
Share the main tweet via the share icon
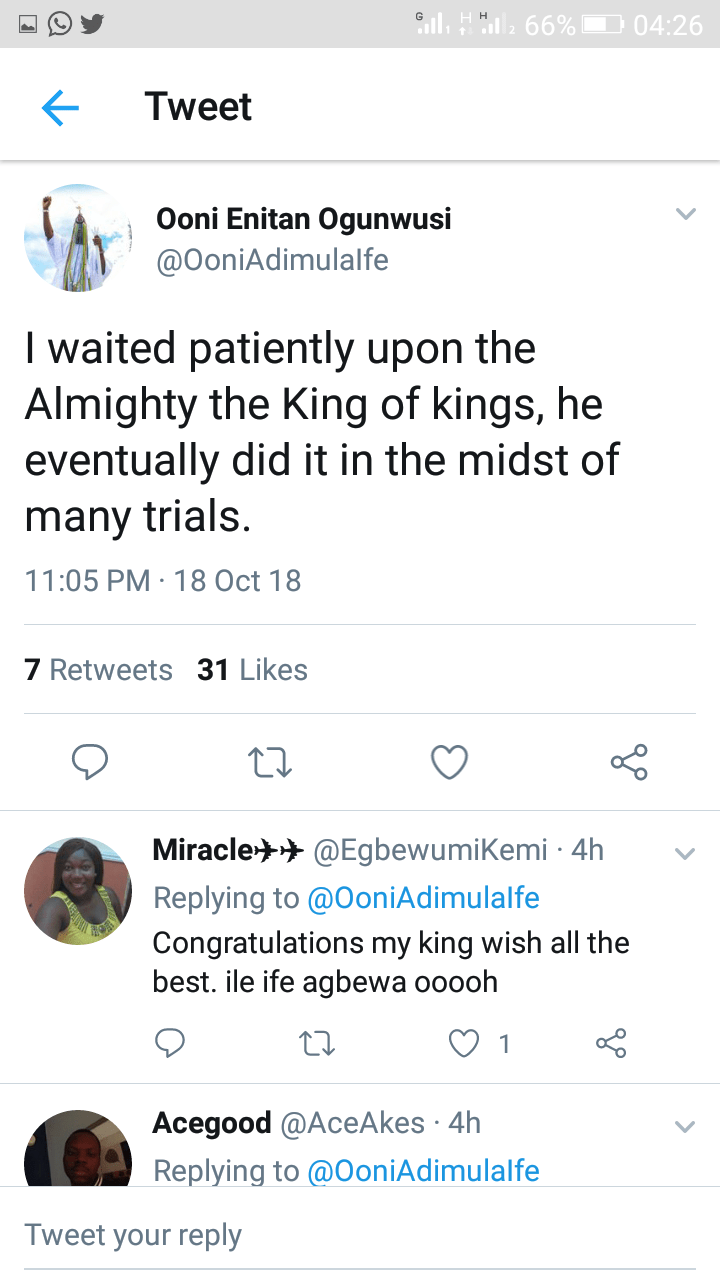[x=629, y=762]
